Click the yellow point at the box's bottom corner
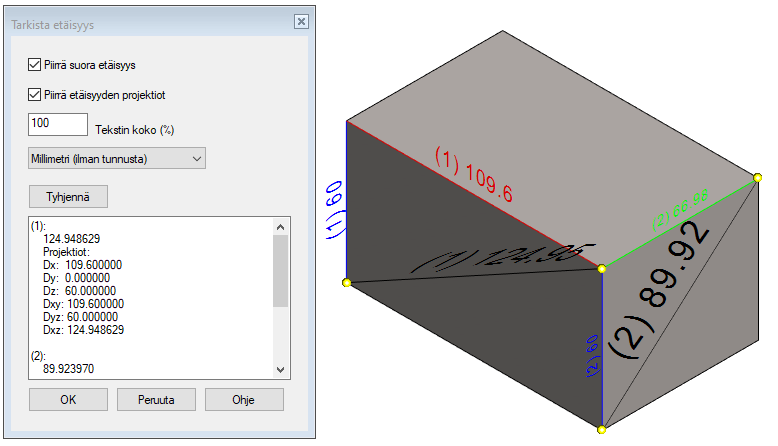 coord(602,430)
